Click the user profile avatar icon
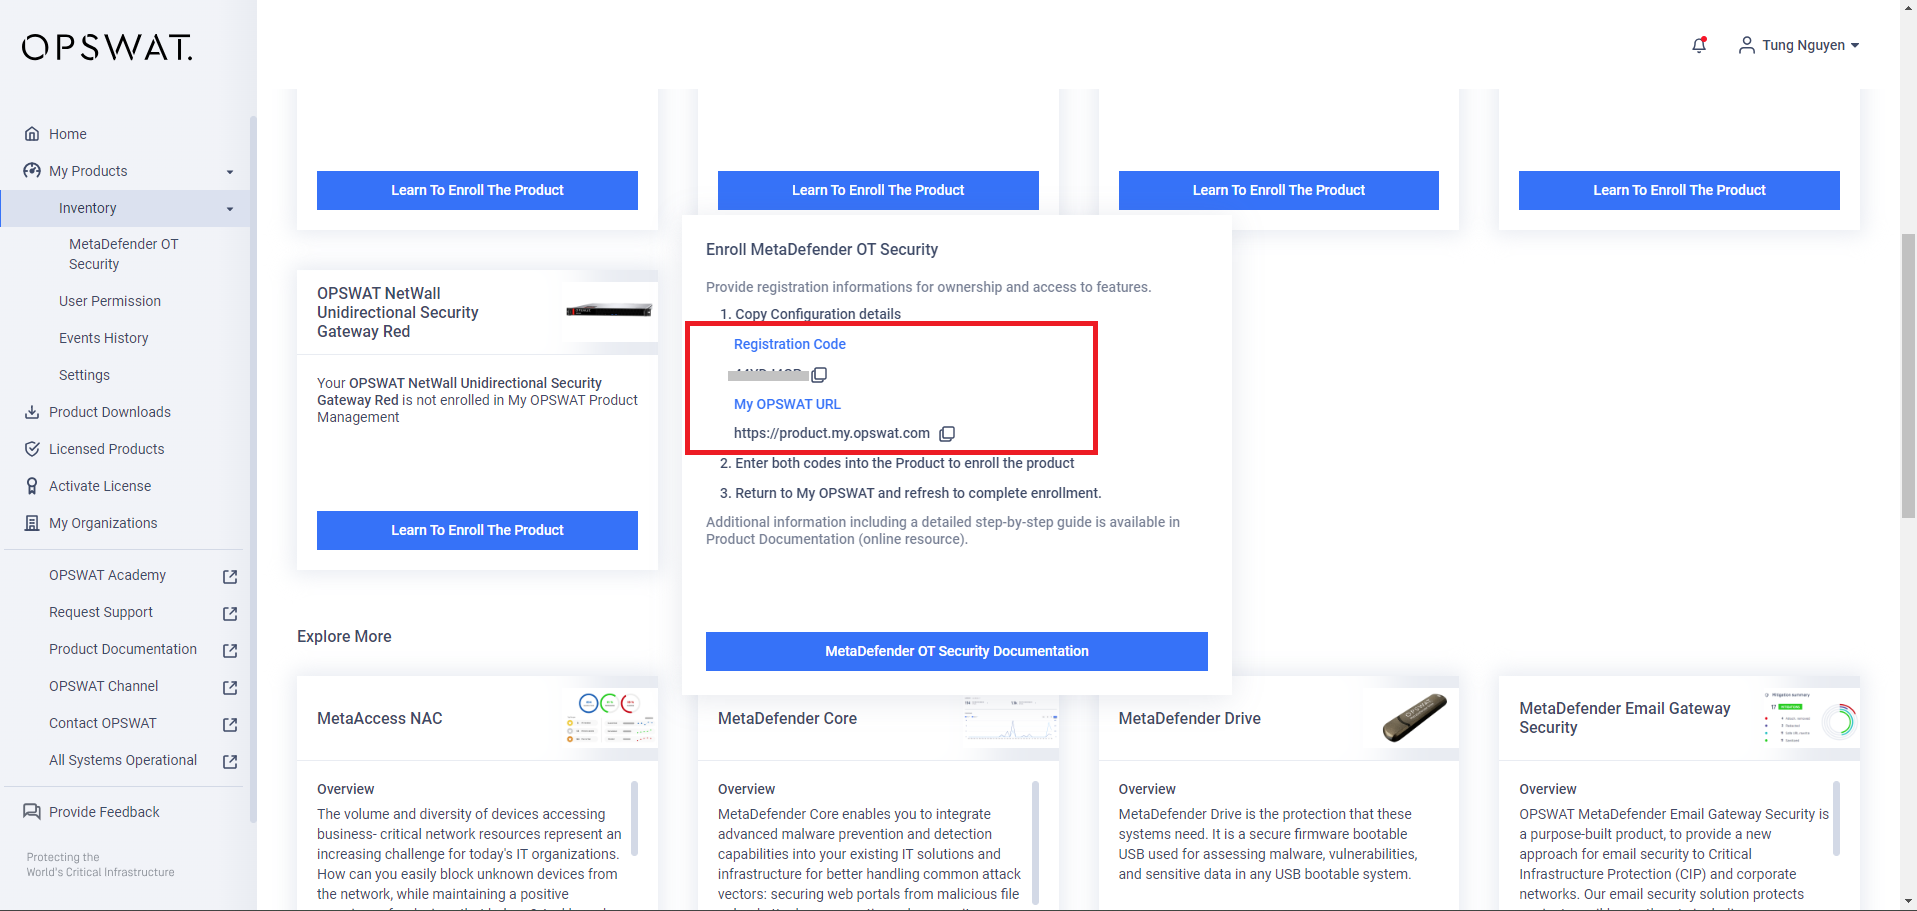The height and width of the screenshot is (911, 1917). [x=1746, y=45]
